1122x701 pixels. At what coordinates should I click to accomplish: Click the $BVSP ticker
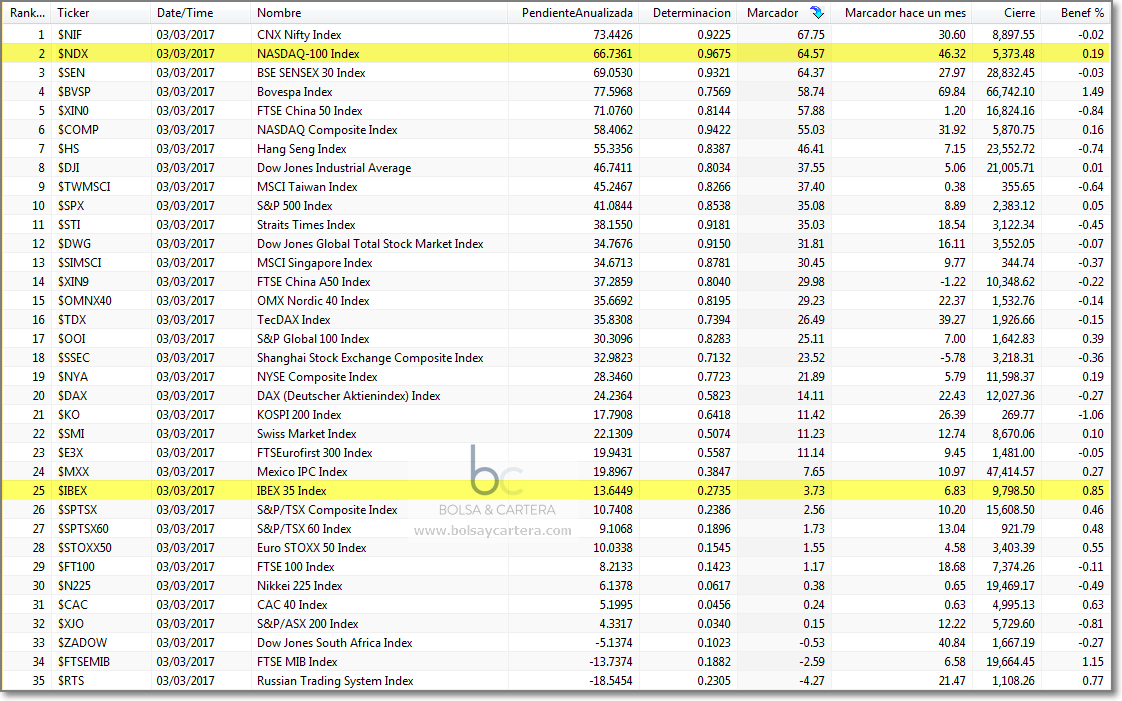[74, 92]
